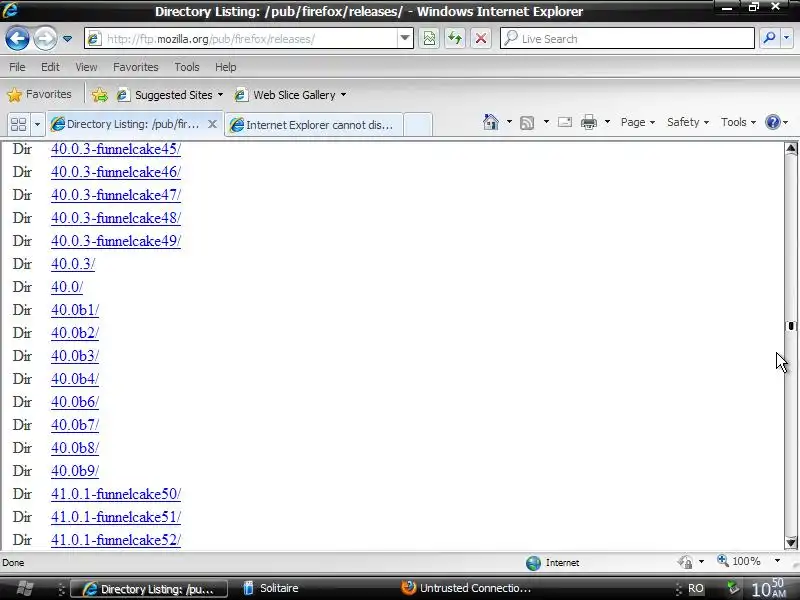The image size is (800, 600).
Task: Open the 40.0.3-funnelcake49/ directory link
Action: (116, 241)
